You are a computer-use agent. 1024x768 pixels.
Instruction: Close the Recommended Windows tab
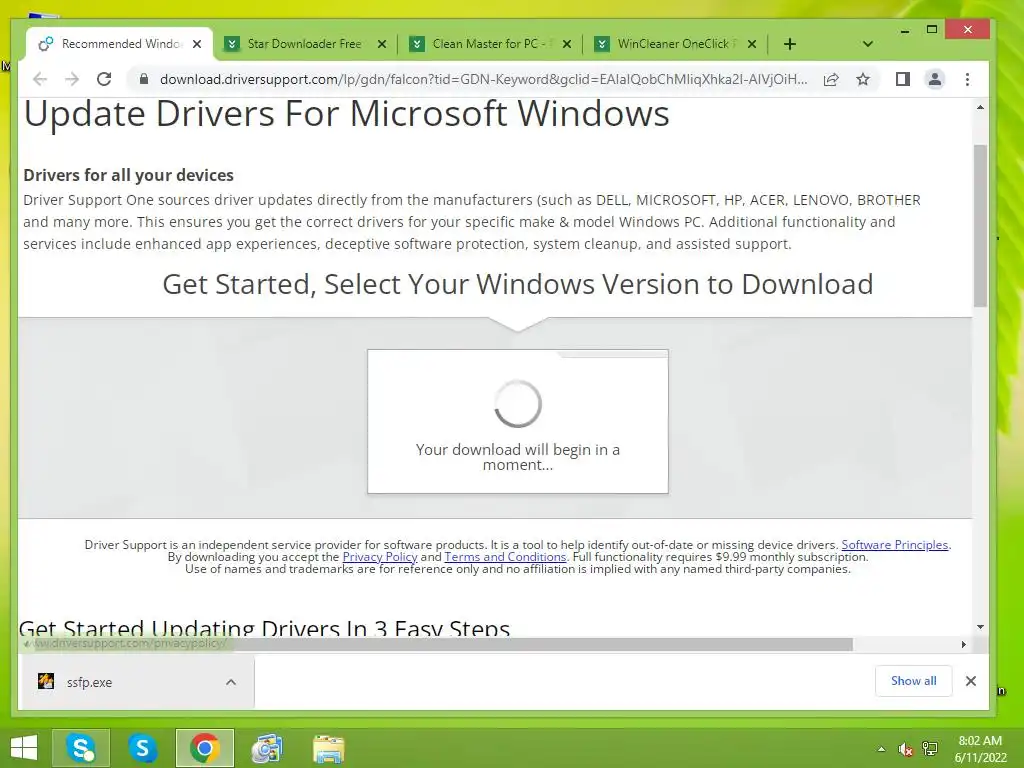(197, 44)
